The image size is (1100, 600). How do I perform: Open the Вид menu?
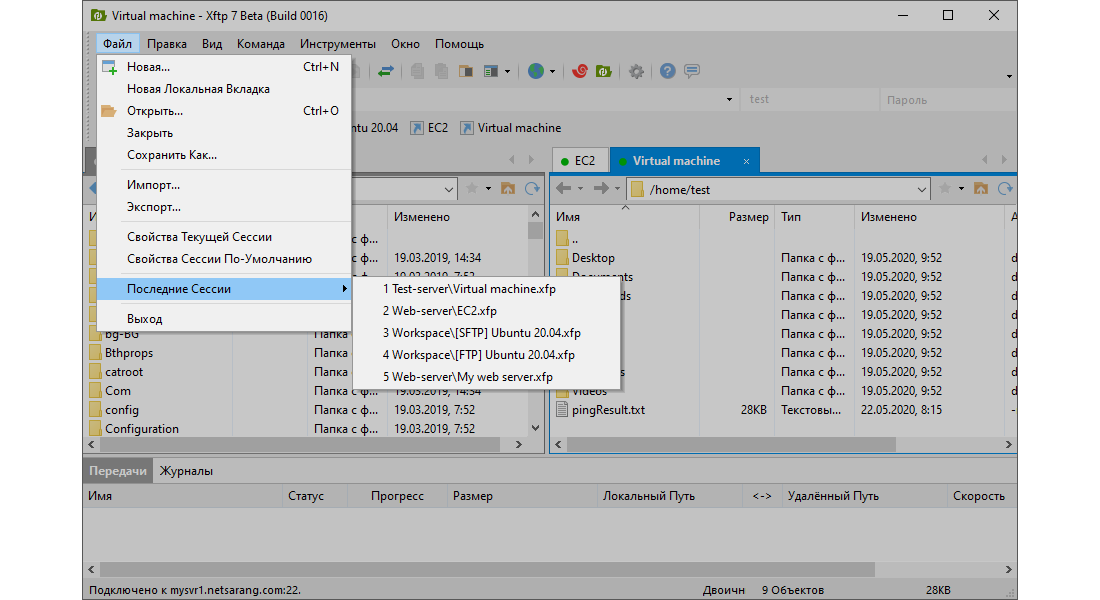tap(212, 44)
